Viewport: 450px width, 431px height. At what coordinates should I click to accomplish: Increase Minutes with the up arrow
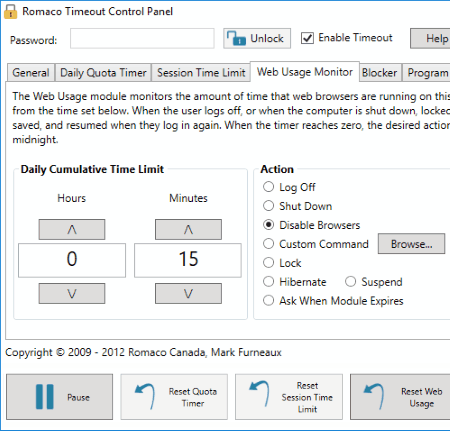[188, 229]
